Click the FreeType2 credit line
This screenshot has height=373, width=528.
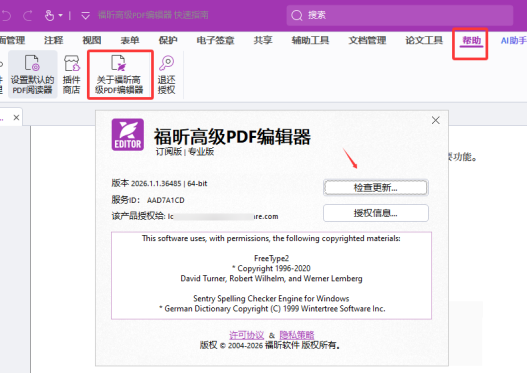click(x=271, y=258)
